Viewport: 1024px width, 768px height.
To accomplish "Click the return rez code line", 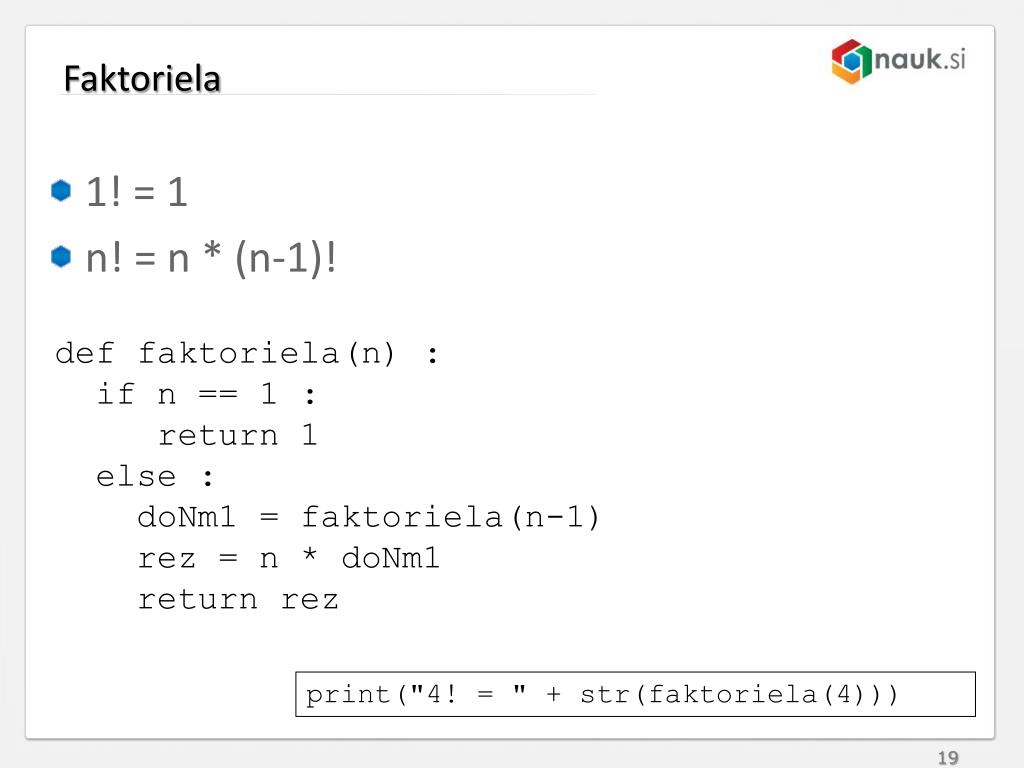I will (238, 600).
